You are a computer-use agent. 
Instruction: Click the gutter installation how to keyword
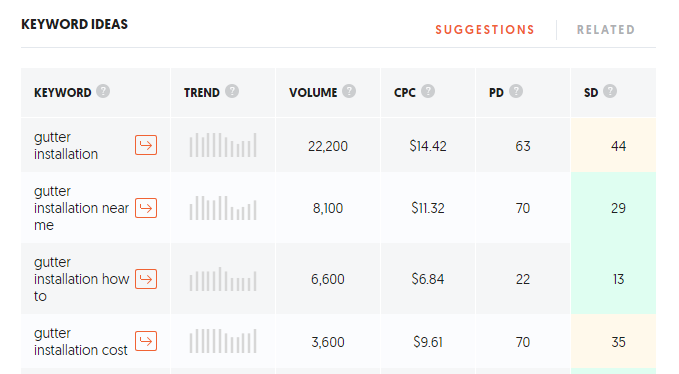click(81, 279)
